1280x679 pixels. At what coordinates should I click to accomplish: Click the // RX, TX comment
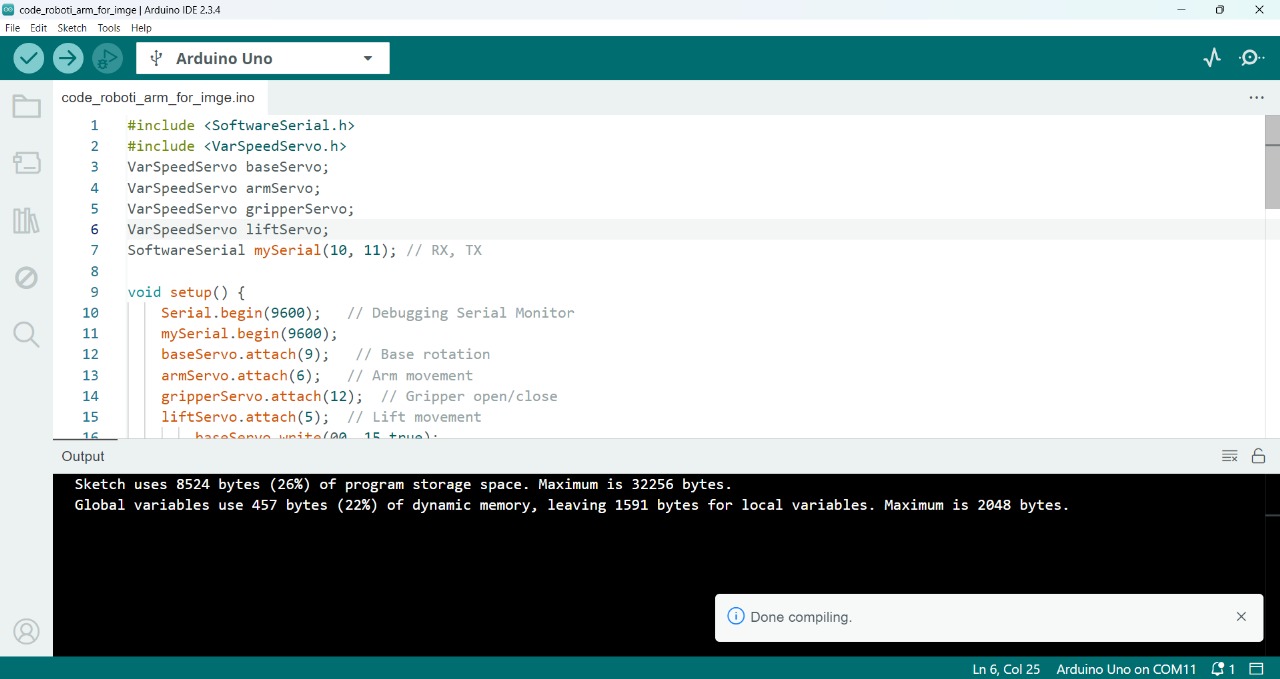click(x=444, y=250)
